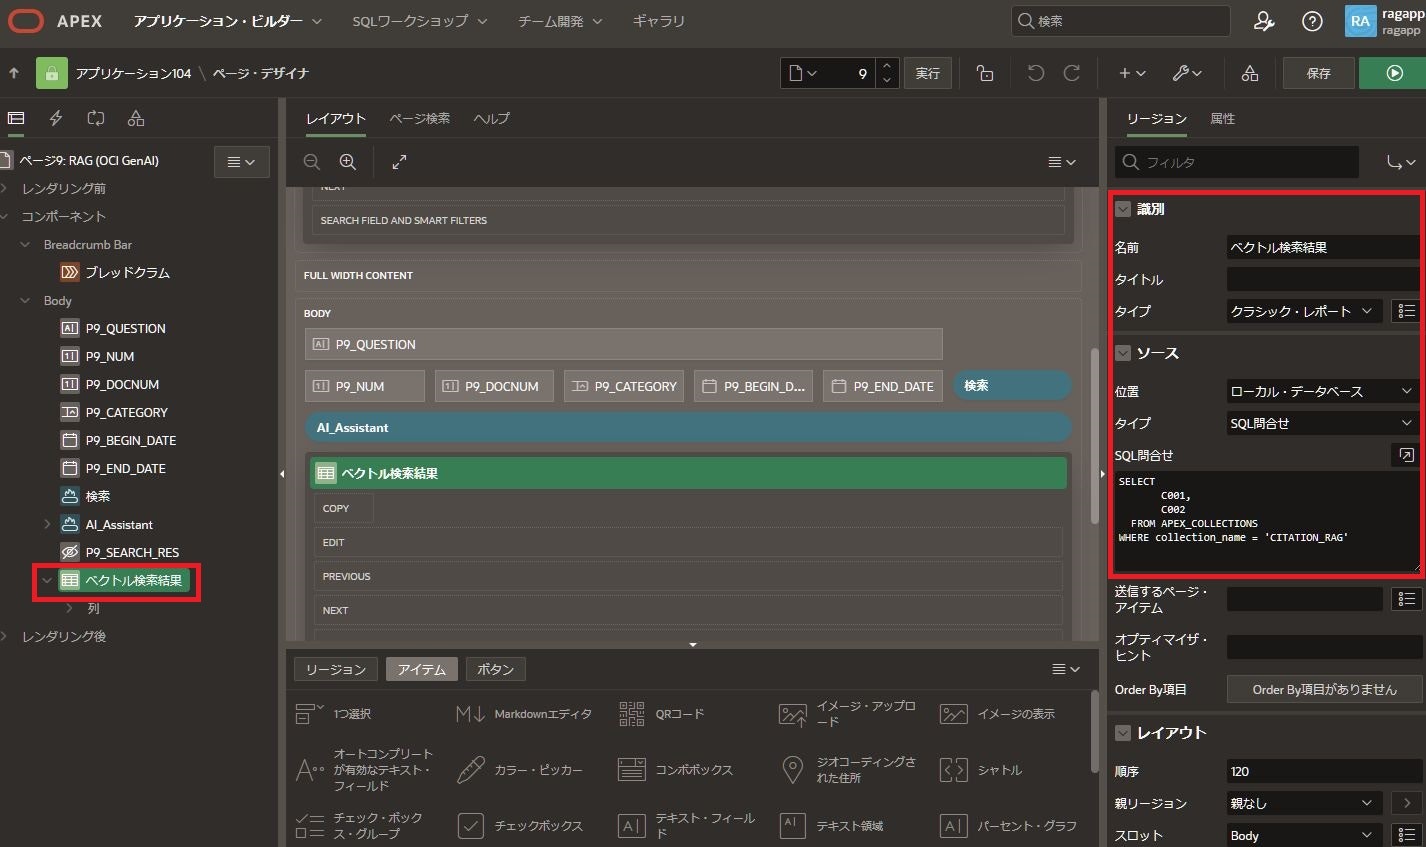Select P9_SEARCH_RES hidden item in tree
1426x847 pixels.
[x=132, y=552]
